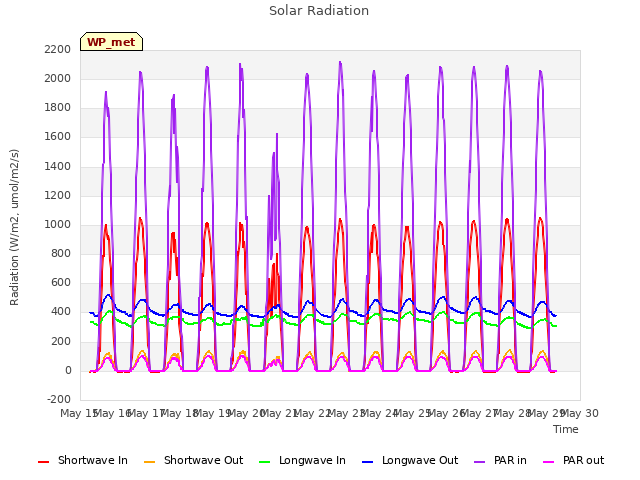
Task: Click the 2000 y-axis tick label
Action: click(58, 78)
